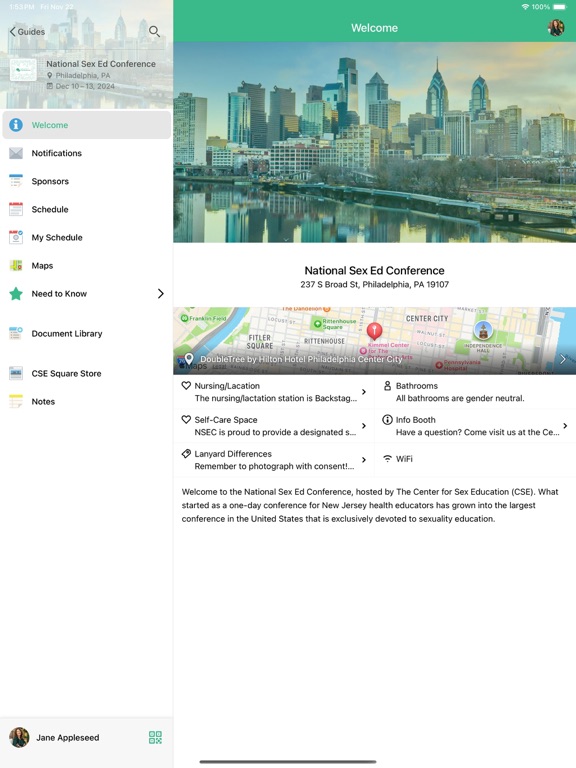This screenshot has width=576, height=768.
Task: Click the Dec 10–13, 2024 date text
Action: point(85,86)
